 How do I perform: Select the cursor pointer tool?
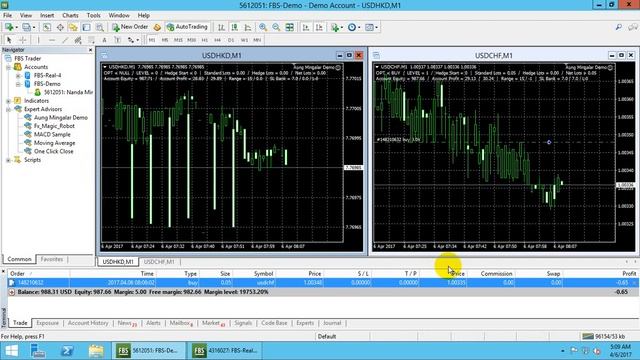coord(9,40)
